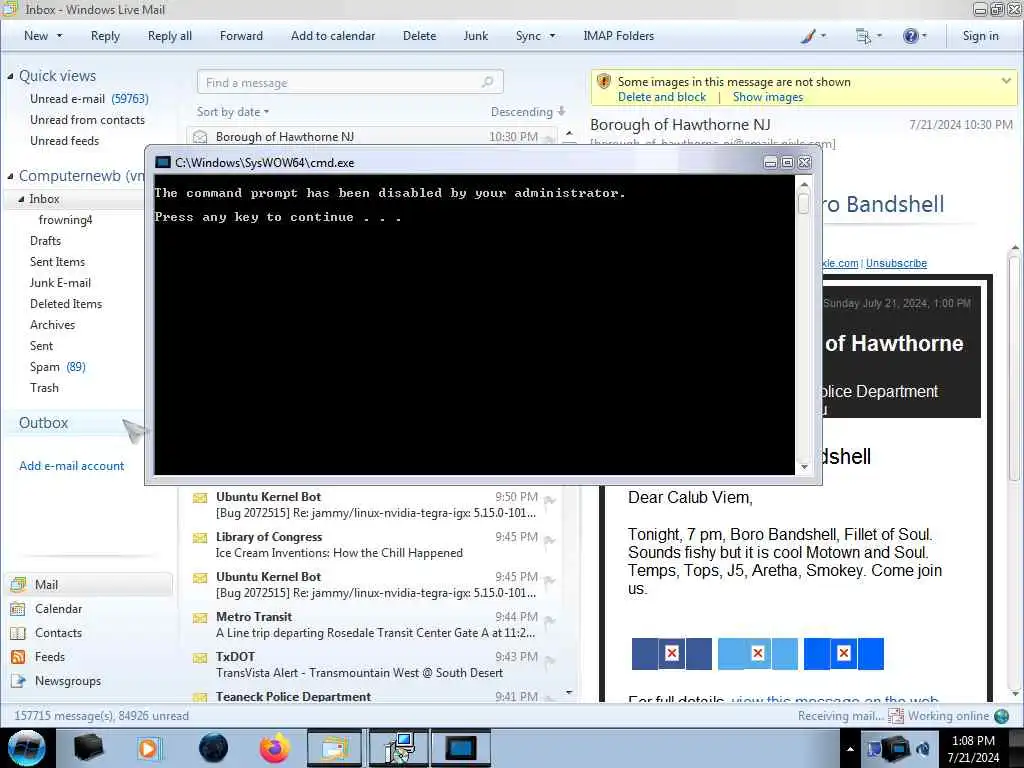The height and width of the screenshot is (768, 1024).
Task: Expand the New button dropdown arrow
Action: (59, 36)
